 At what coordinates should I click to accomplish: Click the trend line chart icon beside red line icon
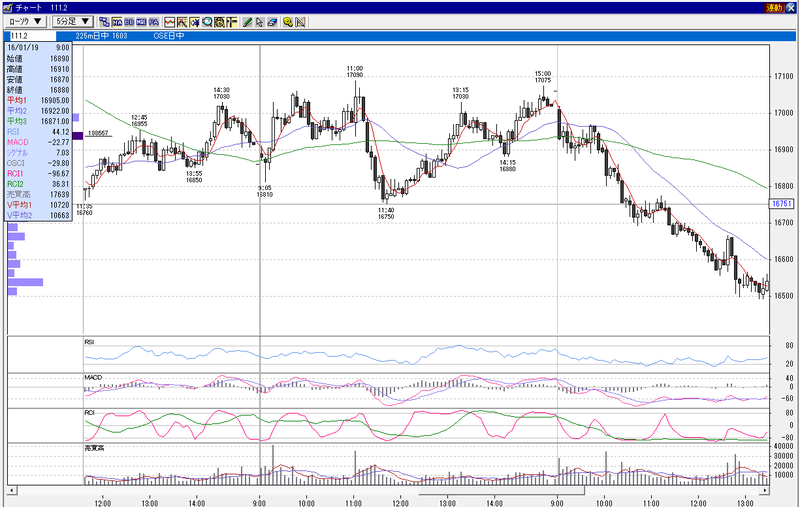click(x=182, y=22)
